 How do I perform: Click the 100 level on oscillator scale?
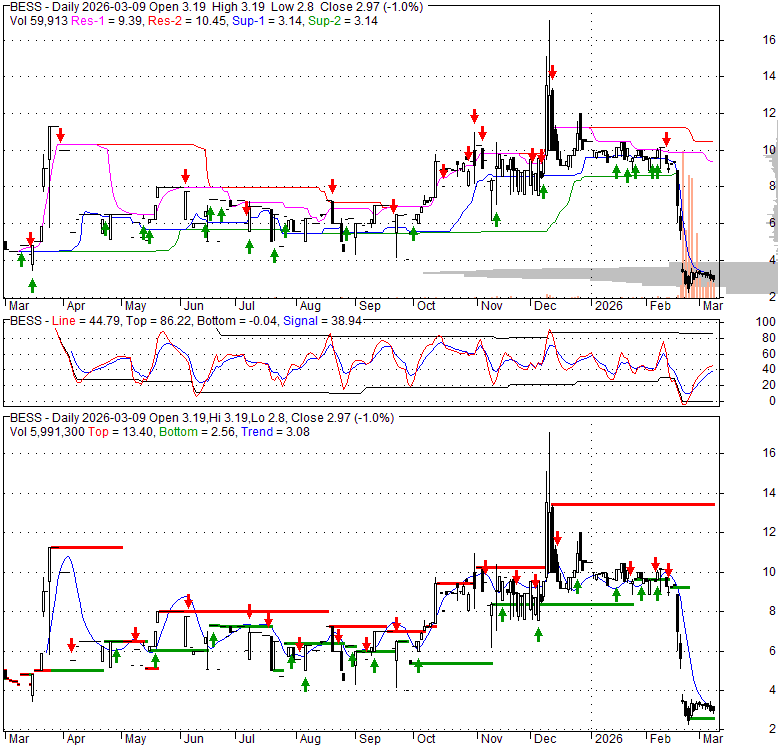[x=766, y=322]
